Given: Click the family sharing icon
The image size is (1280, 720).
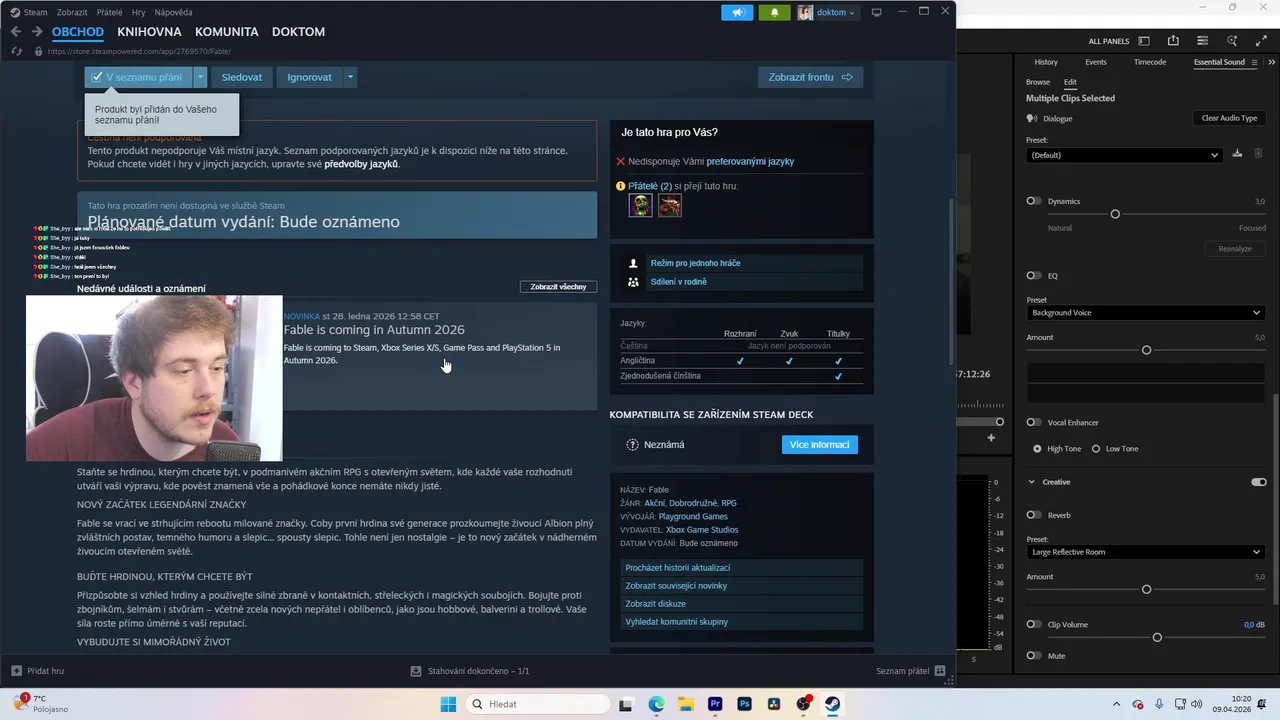Looking at the screenshot, I should click(x=633, y=282).
